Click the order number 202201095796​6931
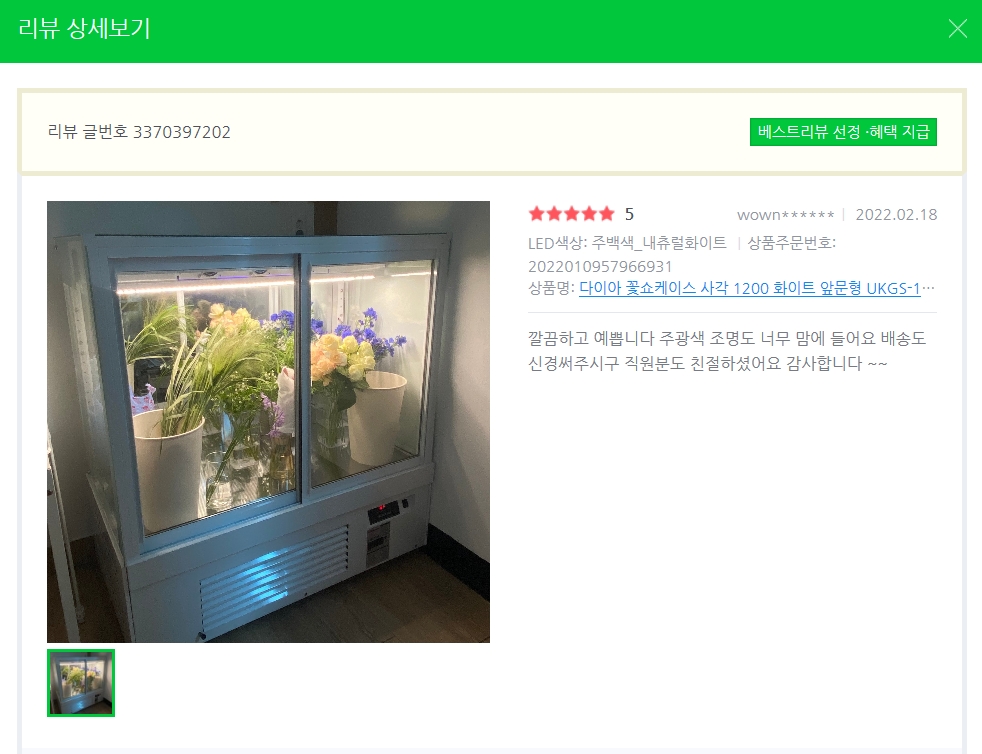982x754 pixels. [600, 267]
